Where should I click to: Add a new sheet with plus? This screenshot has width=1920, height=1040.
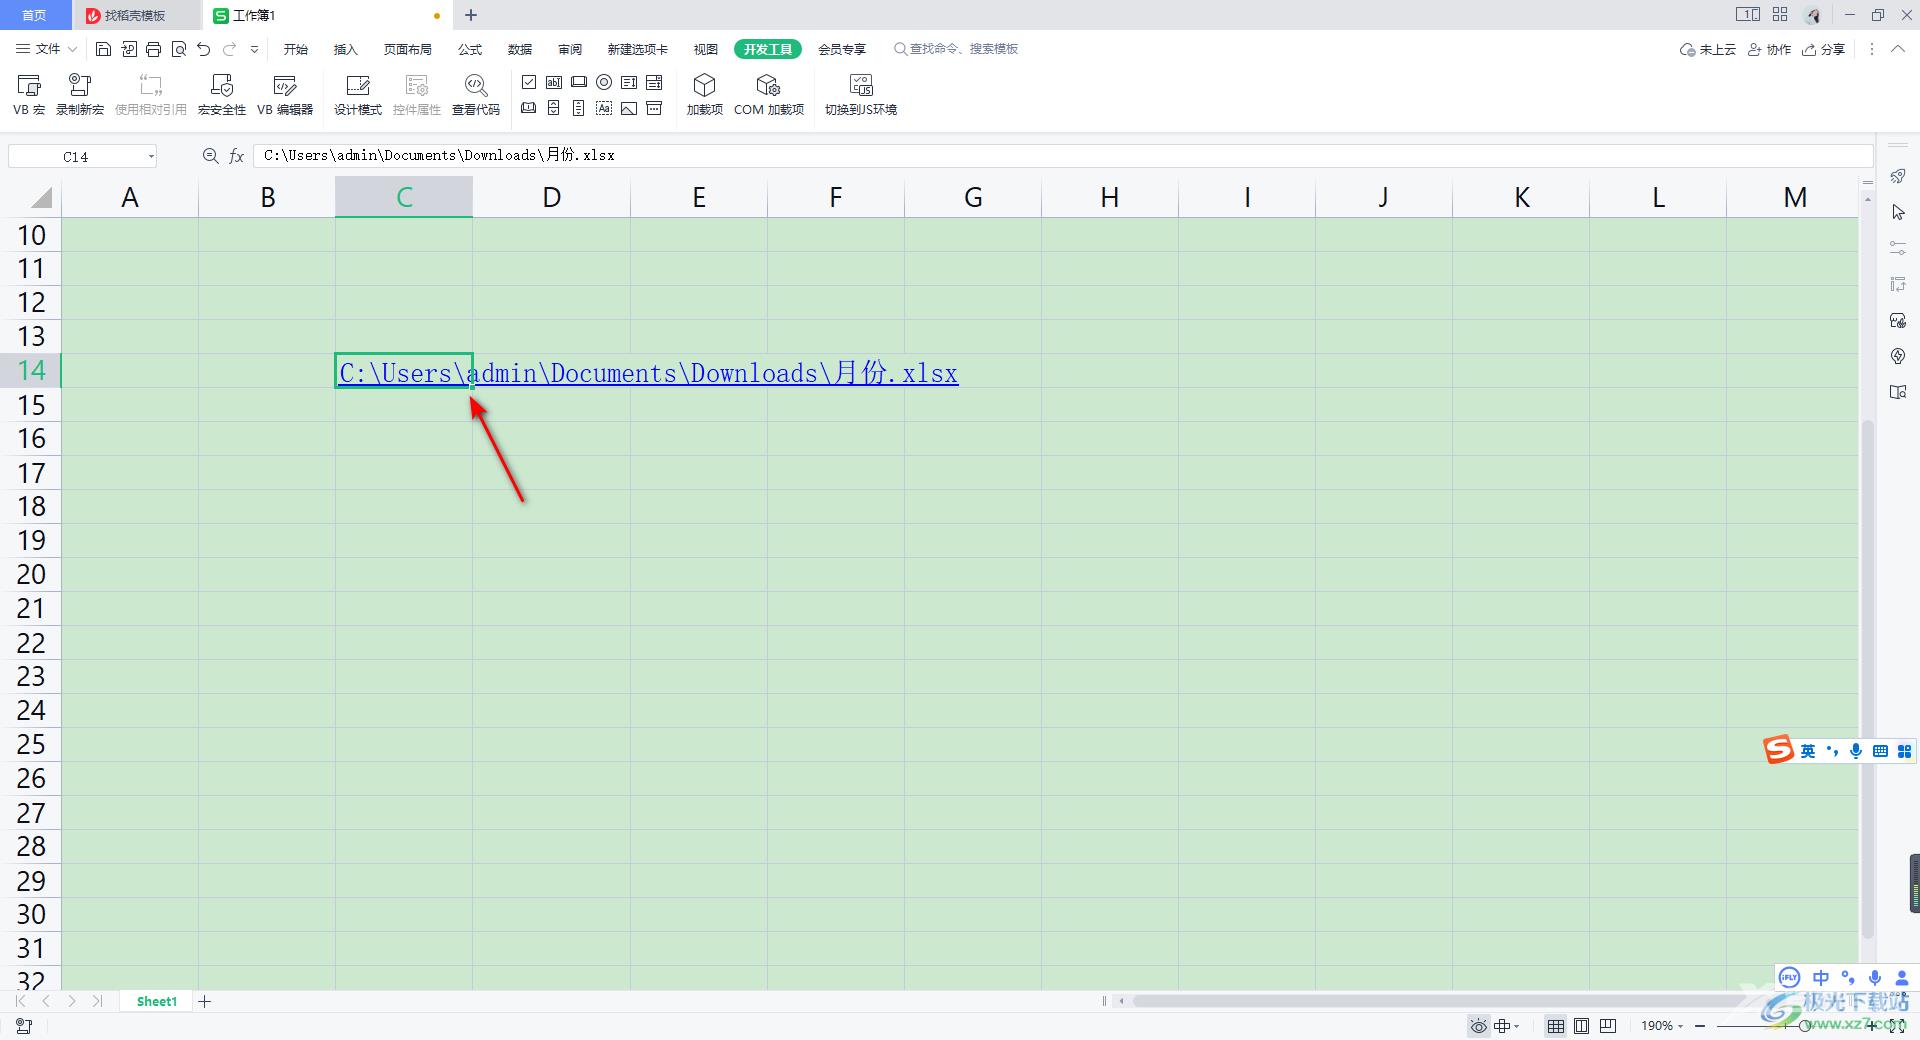point(205,1001)
